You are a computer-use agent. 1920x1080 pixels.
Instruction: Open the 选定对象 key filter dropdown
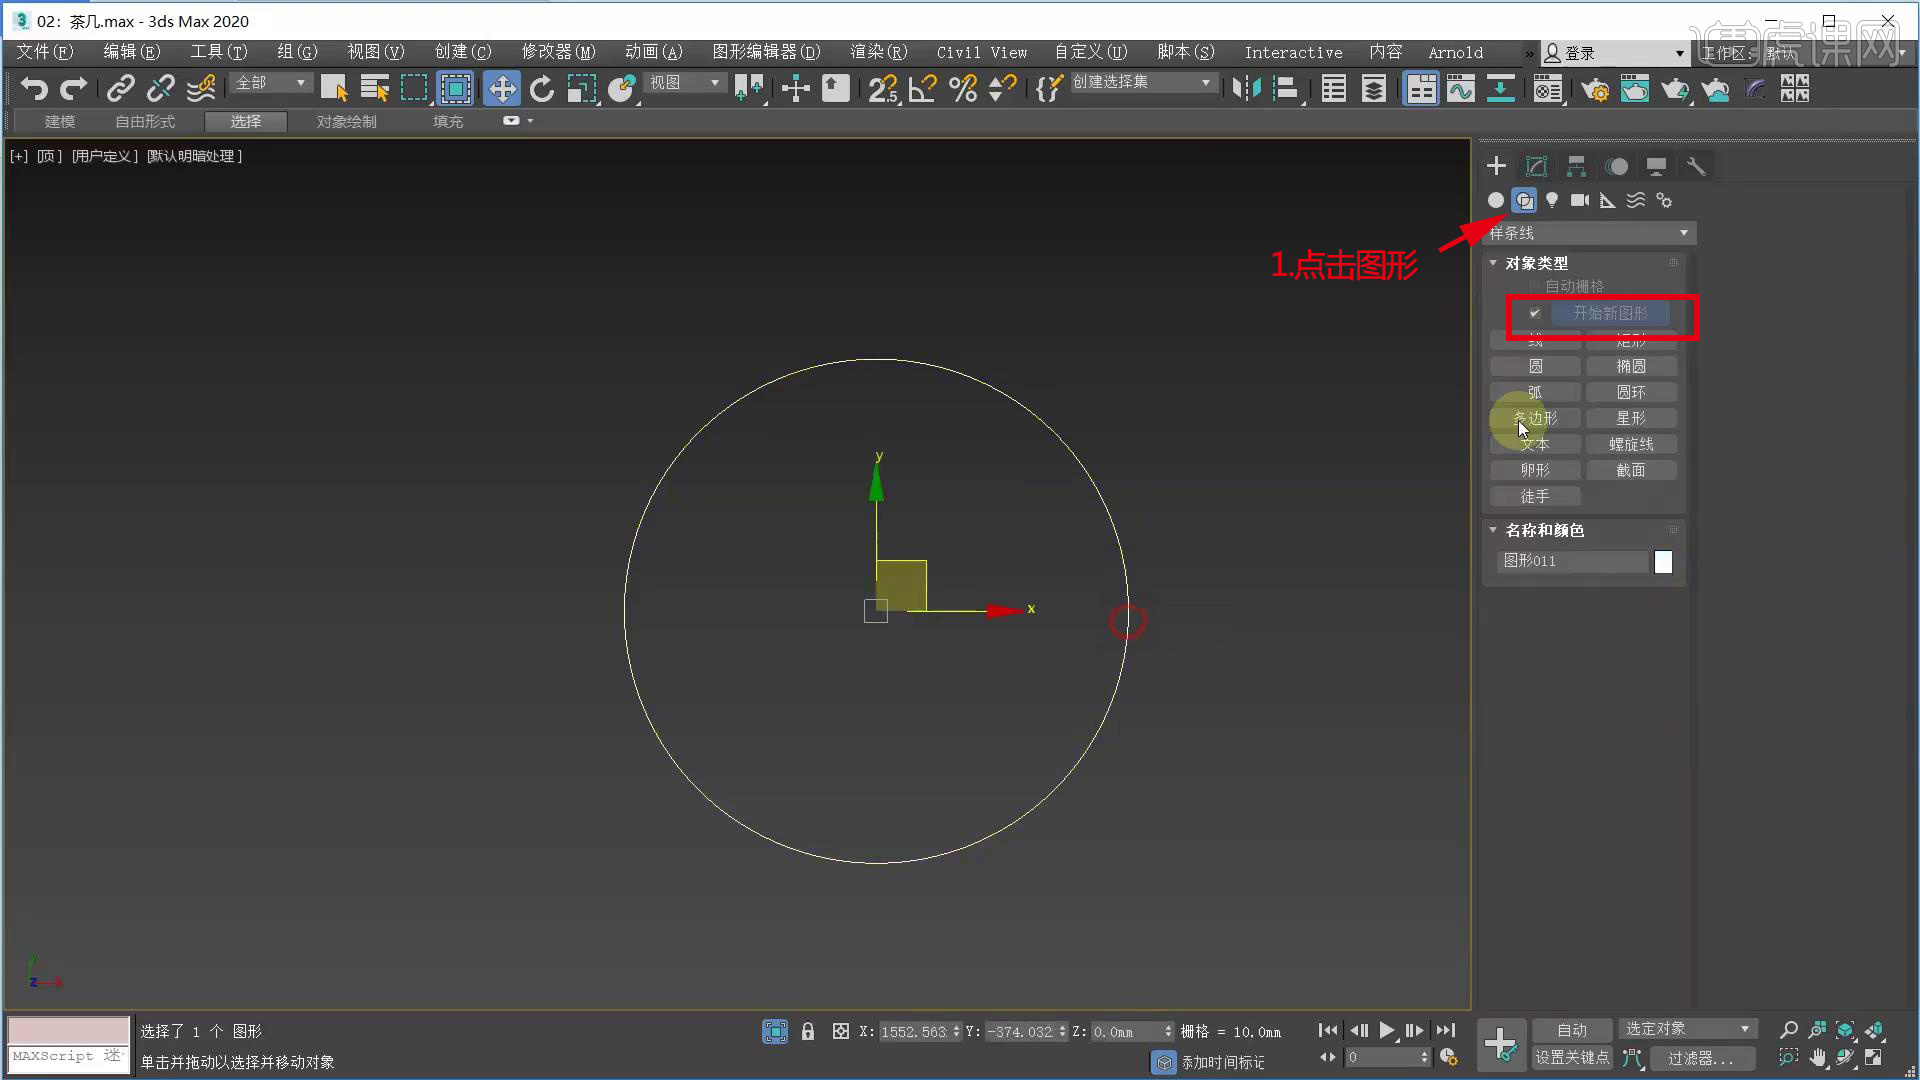click(1688, 1029)
